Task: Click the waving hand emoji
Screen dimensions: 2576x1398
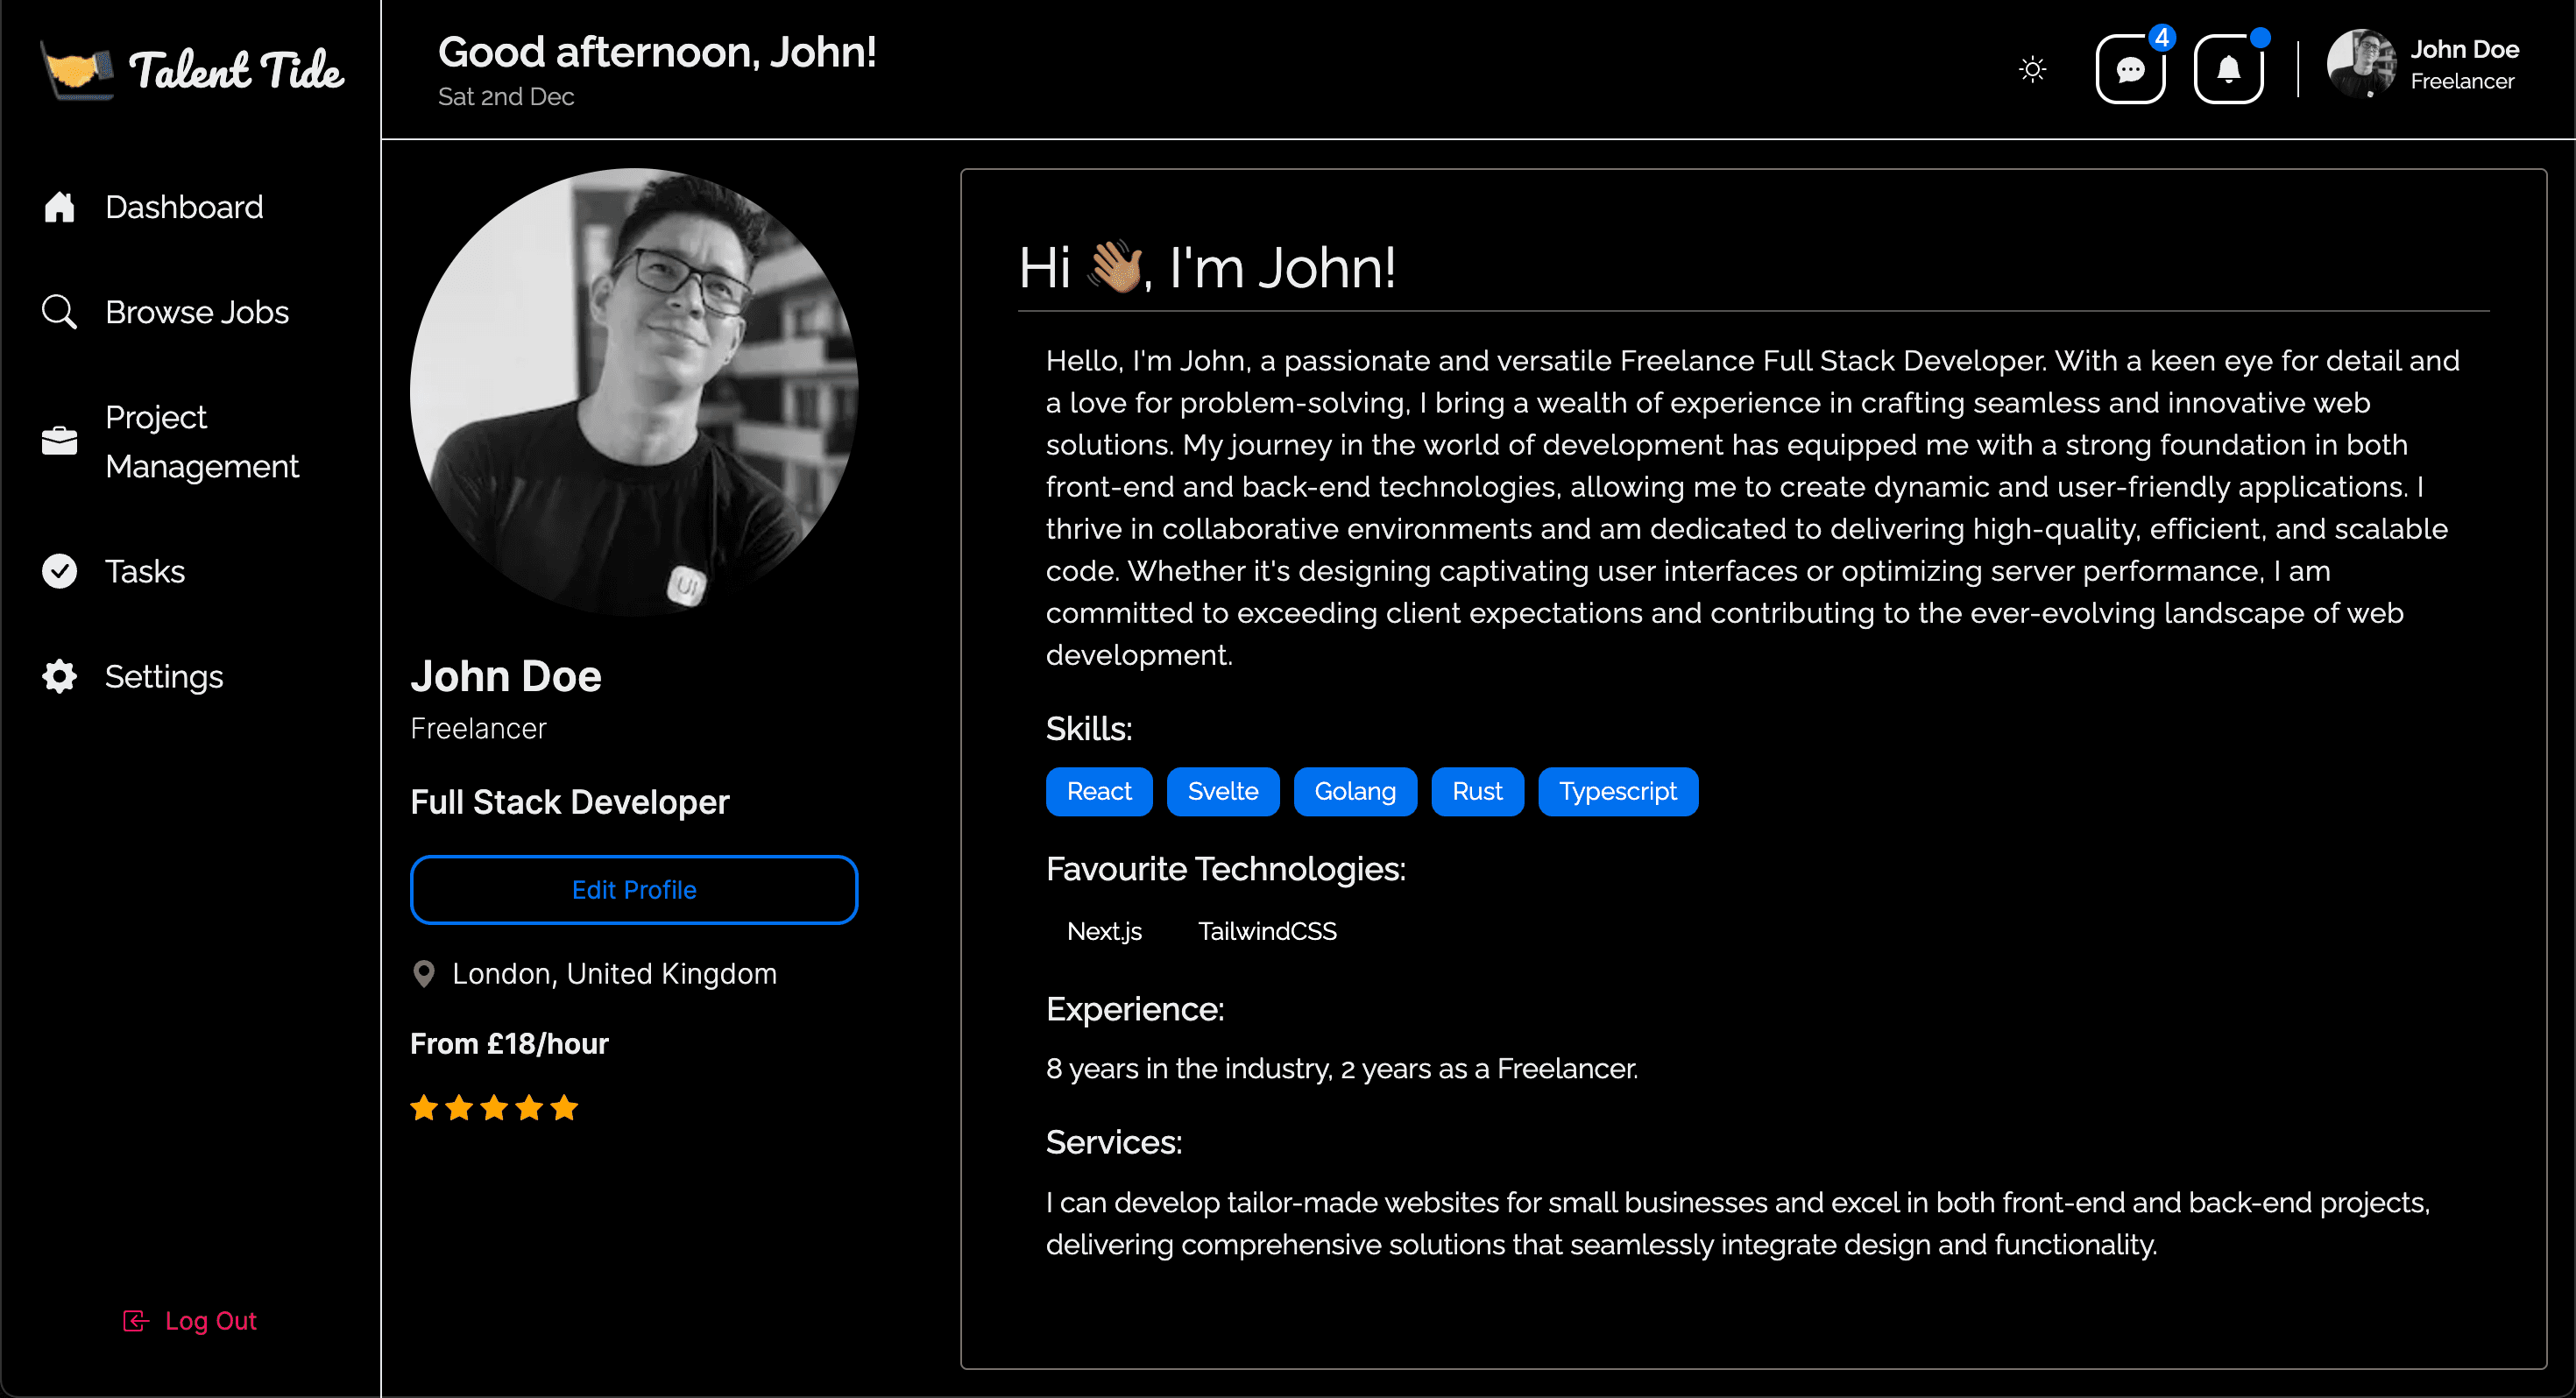Action: coord(1115,266)
